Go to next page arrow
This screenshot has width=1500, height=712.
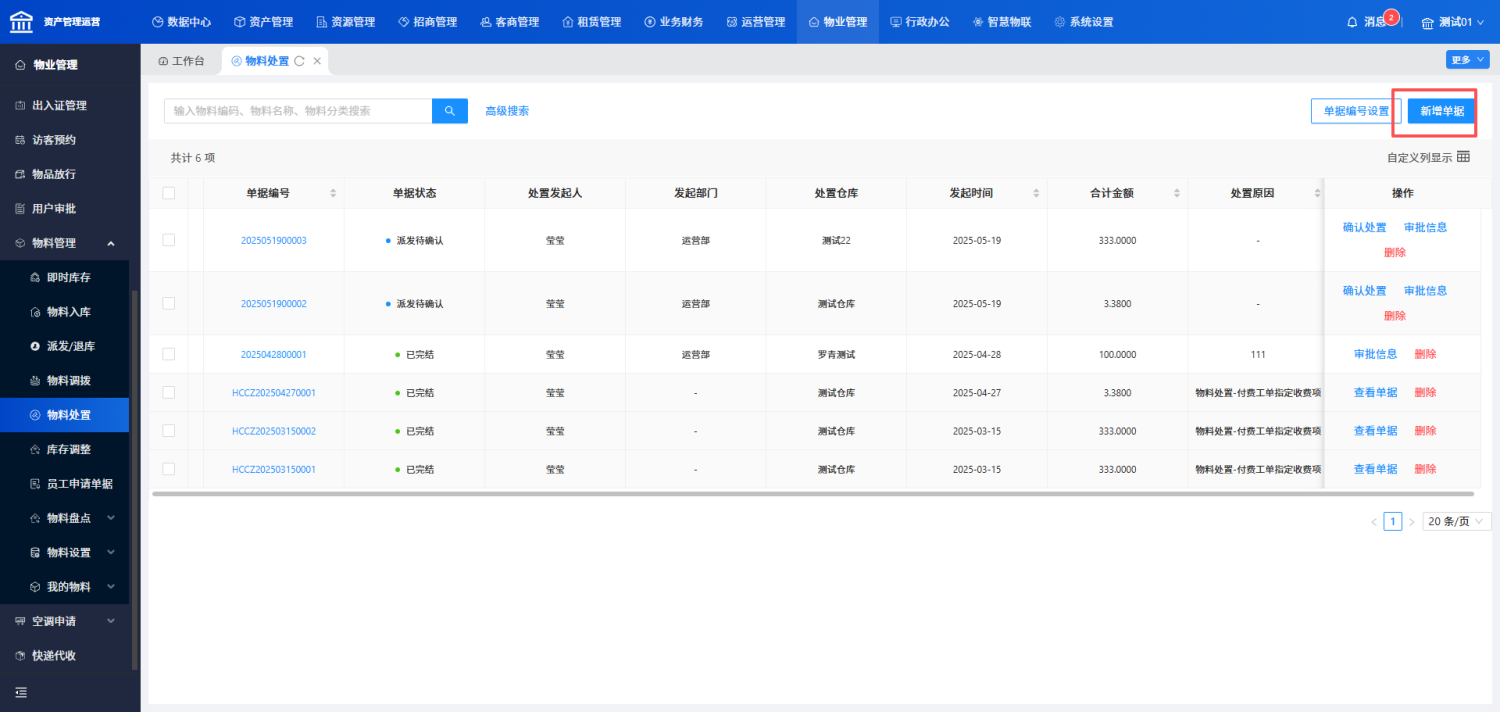point(1411,522)
